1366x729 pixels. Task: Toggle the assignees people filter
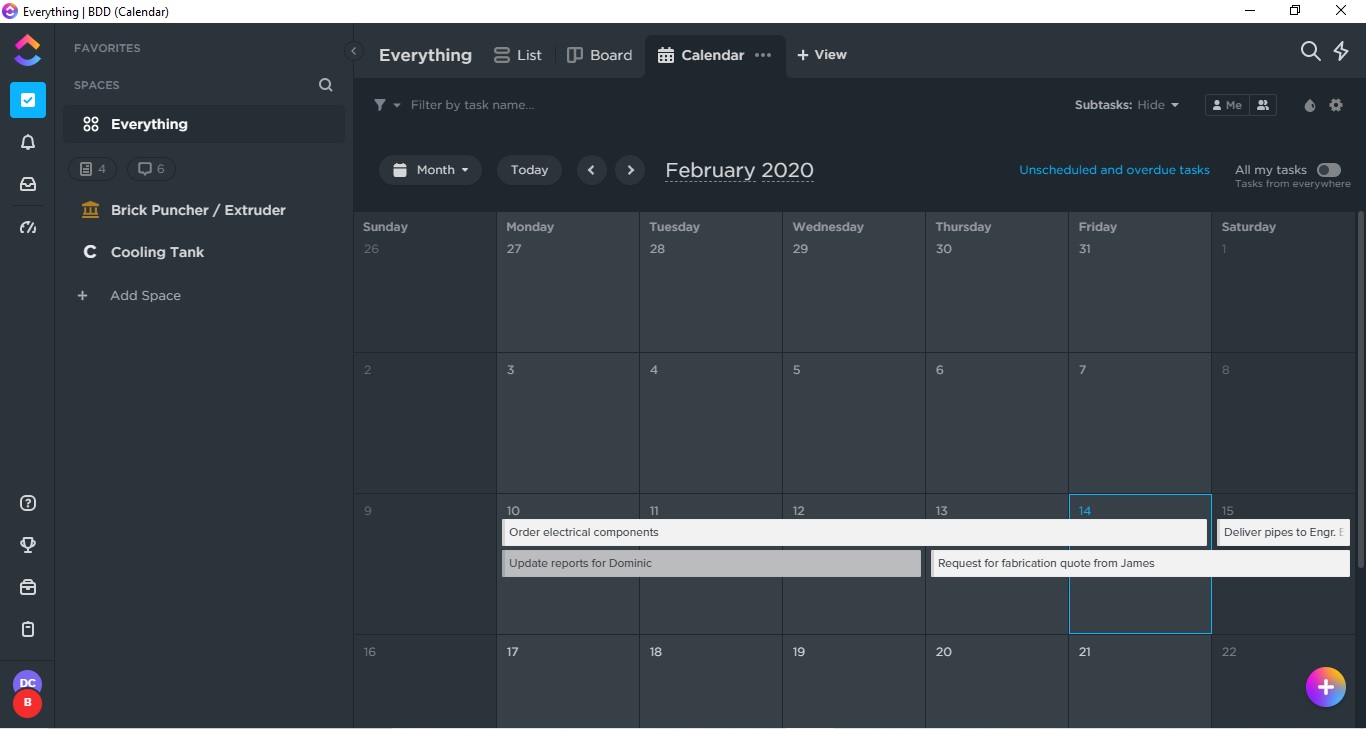[1263, 105]
